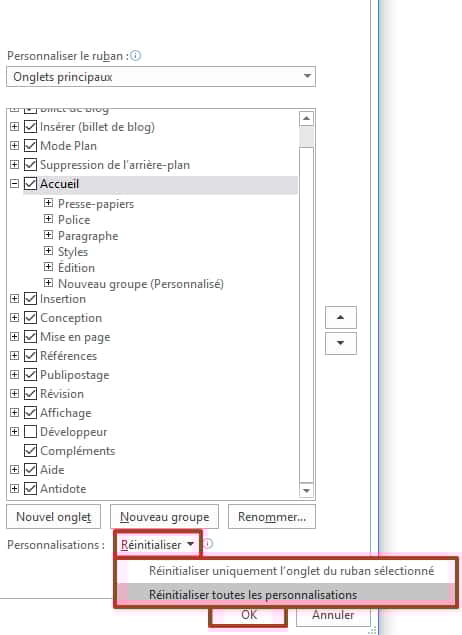Collapse the Accueil tab tree node
Image resolution: width=462 pixels, height=635 pixels.
coord(14,184)
